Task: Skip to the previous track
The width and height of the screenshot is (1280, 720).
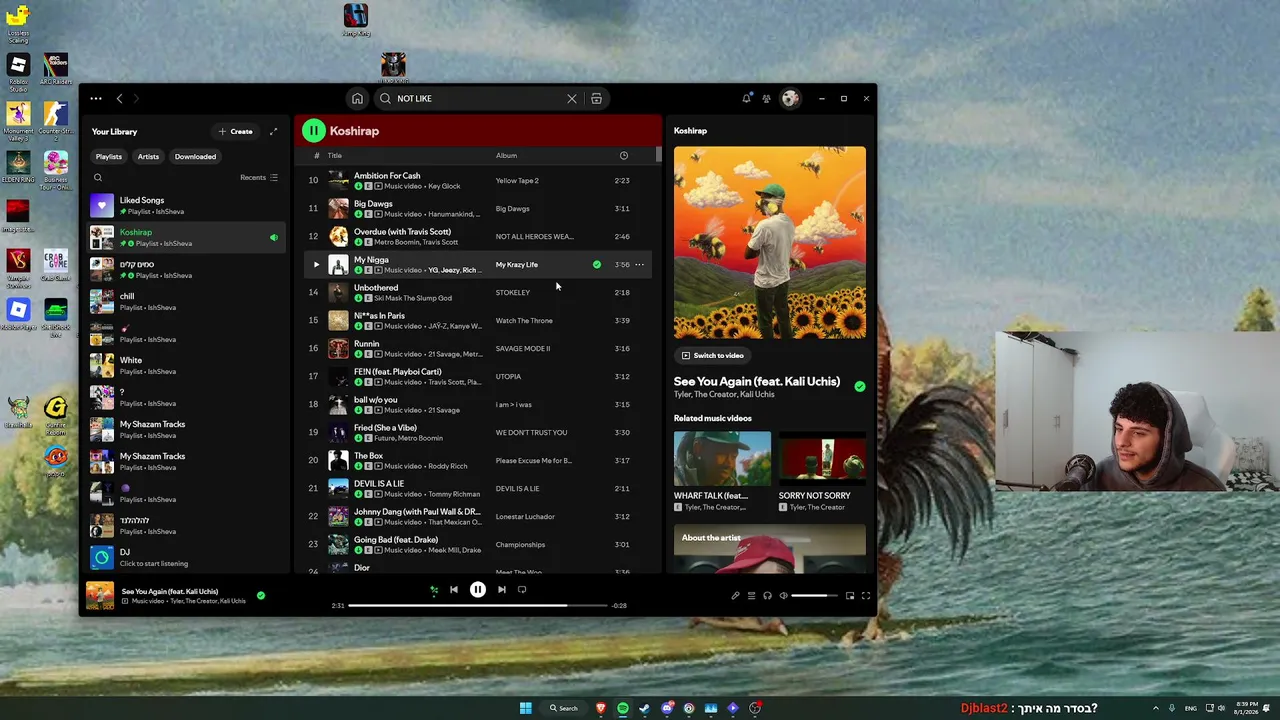Action: [x=454, y=590]
